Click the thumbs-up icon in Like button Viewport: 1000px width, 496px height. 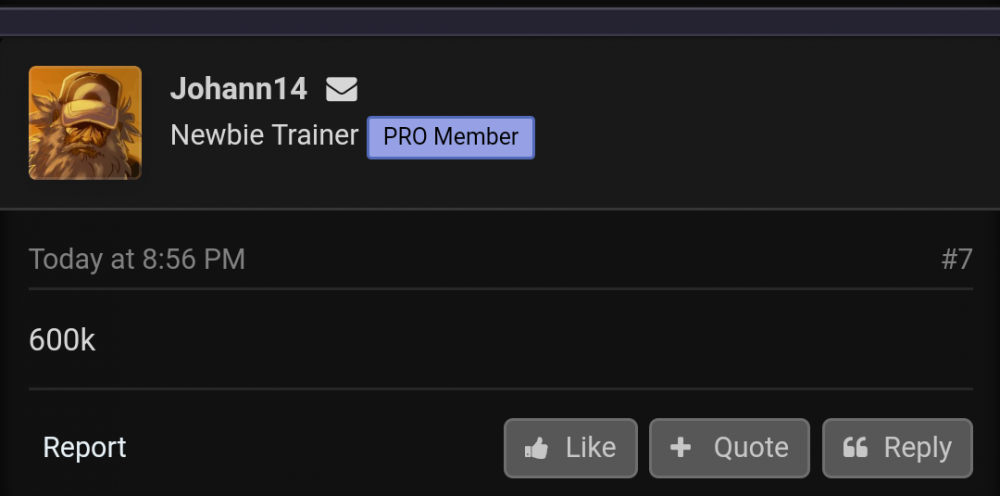(x=536, y=449)
